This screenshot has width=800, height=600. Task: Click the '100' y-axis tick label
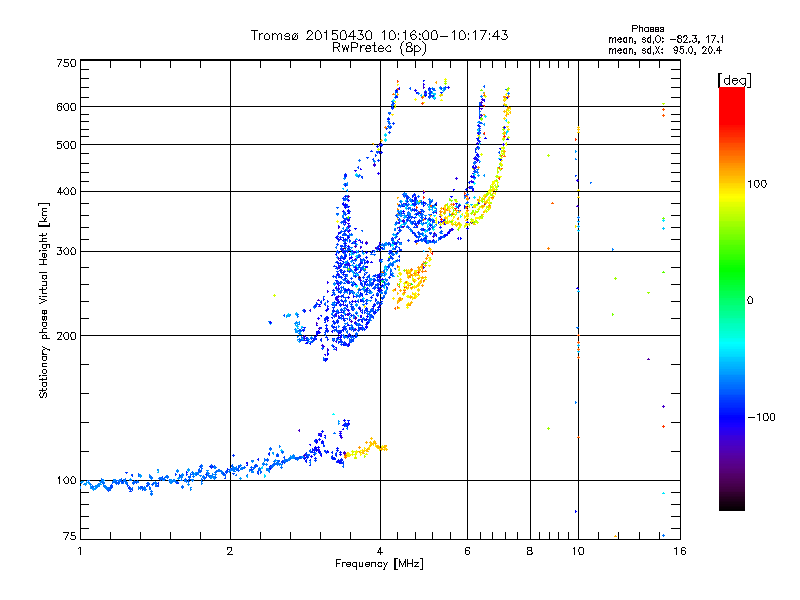click(x=66, y=480)
